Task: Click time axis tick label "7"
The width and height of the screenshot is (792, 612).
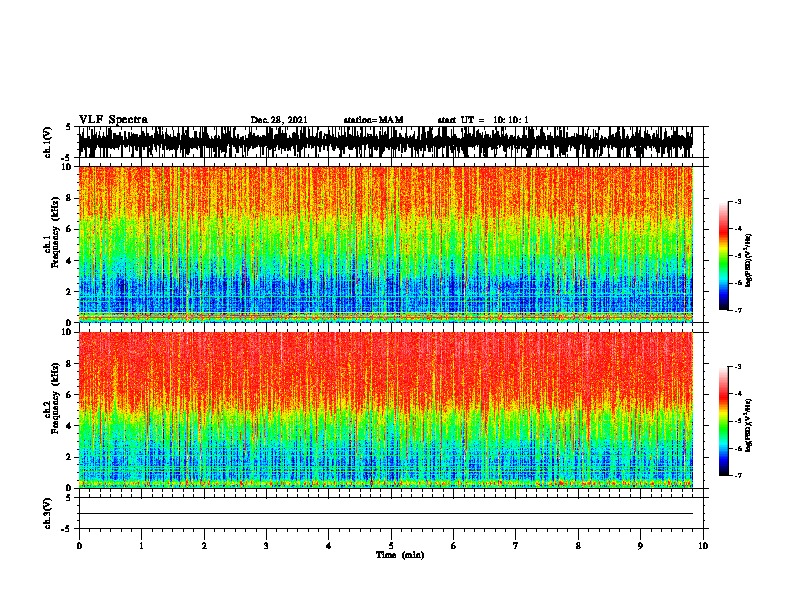Action: 516,546
